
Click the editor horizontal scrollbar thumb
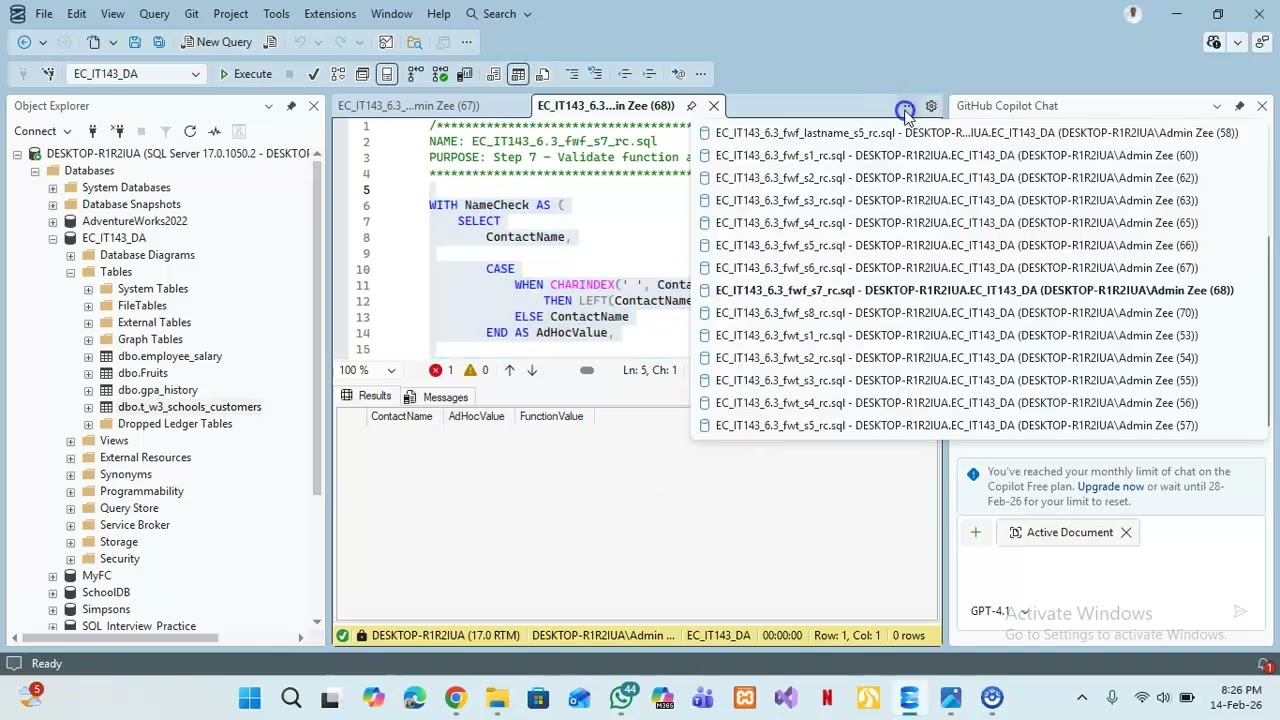587,371
